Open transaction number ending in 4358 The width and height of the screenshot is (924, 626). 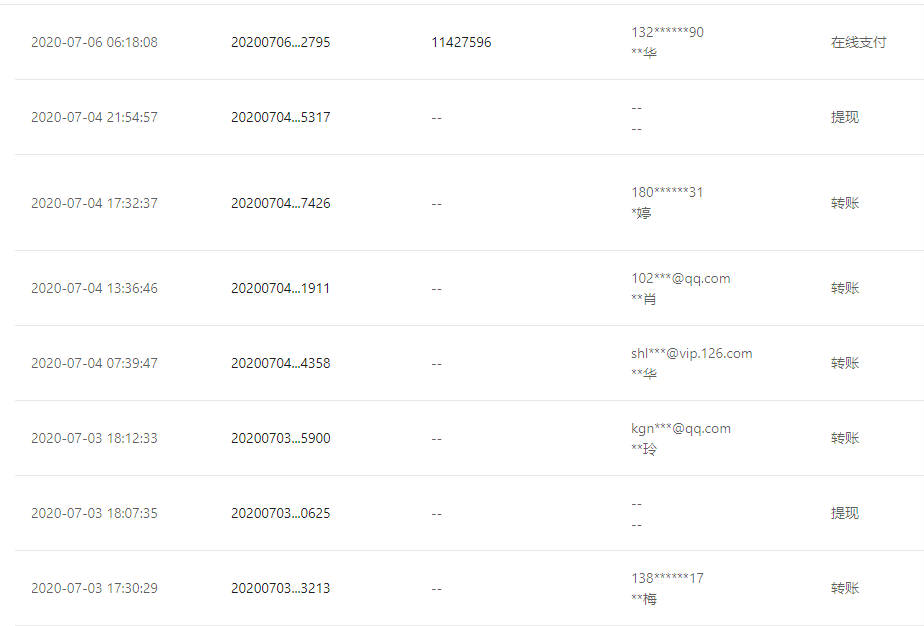click(x=280, y=363)
